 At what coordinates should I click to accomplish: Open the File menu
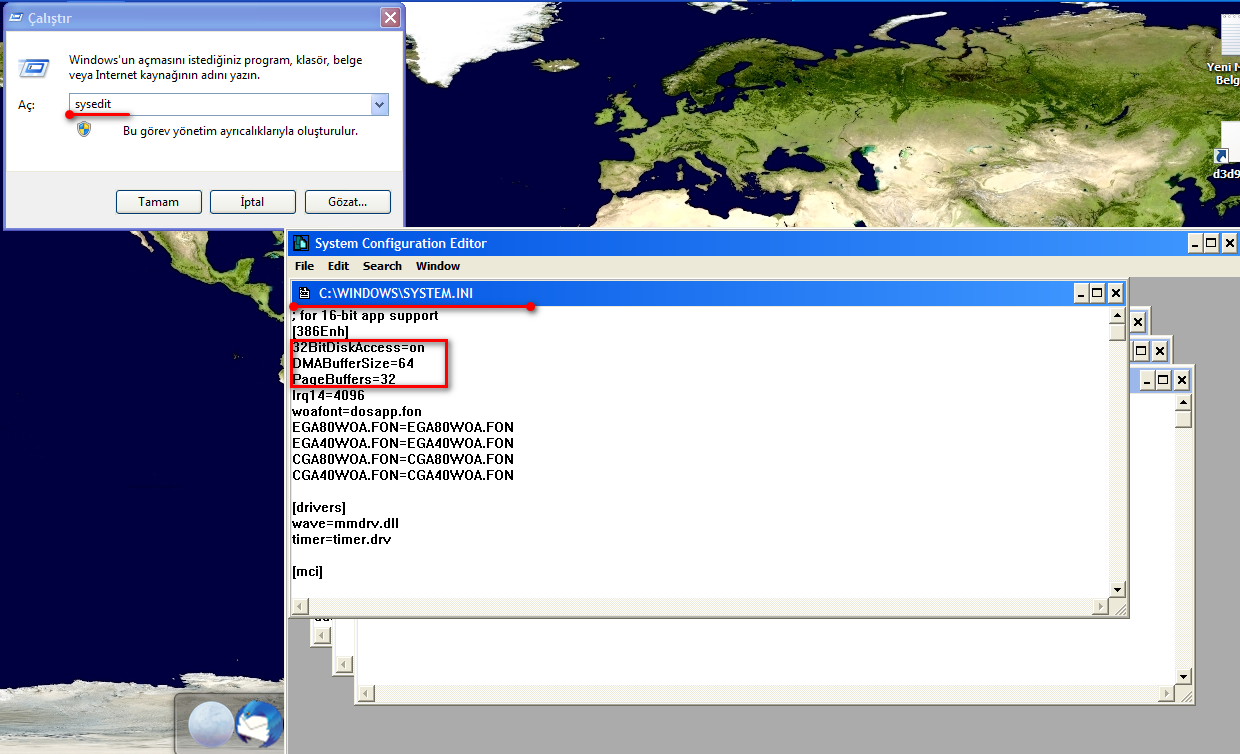(x=304, y=266)
